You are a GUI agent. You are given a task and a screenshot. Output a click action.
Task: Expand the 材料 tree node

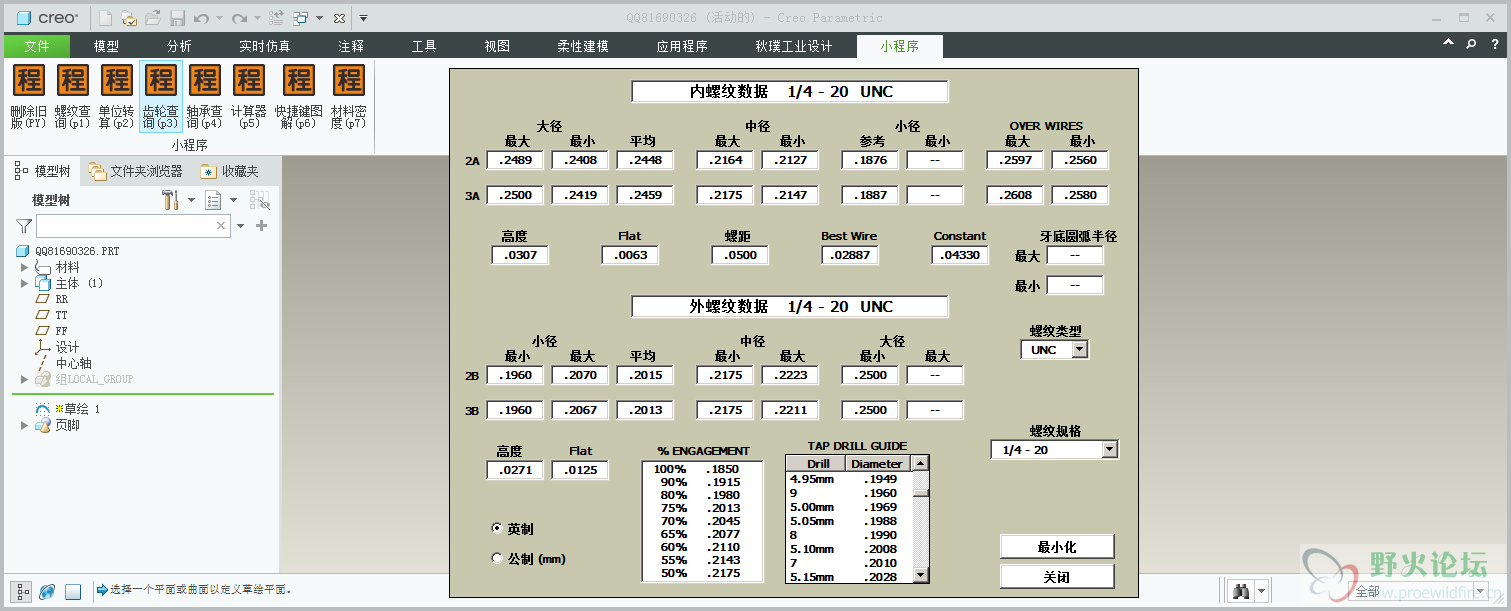(24, 267)
